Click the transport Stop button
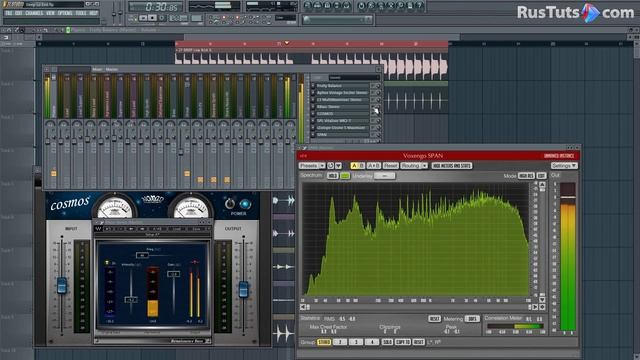 tap(152, 18)
